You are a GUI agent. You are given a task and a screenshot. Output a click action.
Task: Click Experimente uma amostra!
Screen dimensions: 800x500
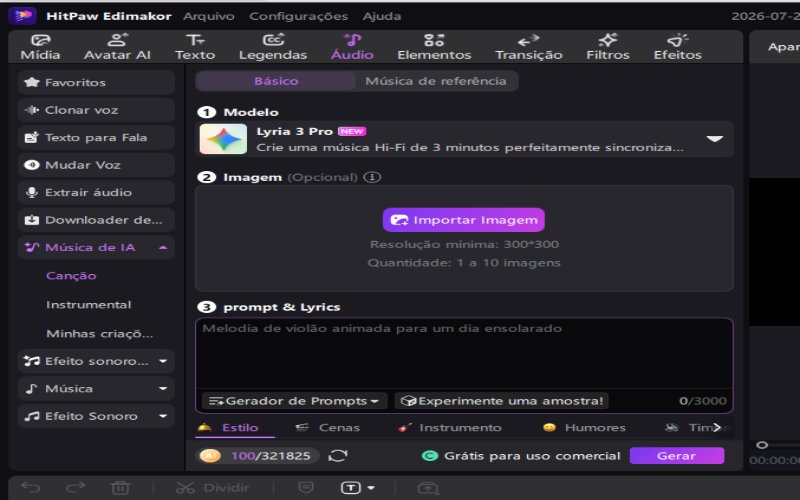[x=502, y=401]
